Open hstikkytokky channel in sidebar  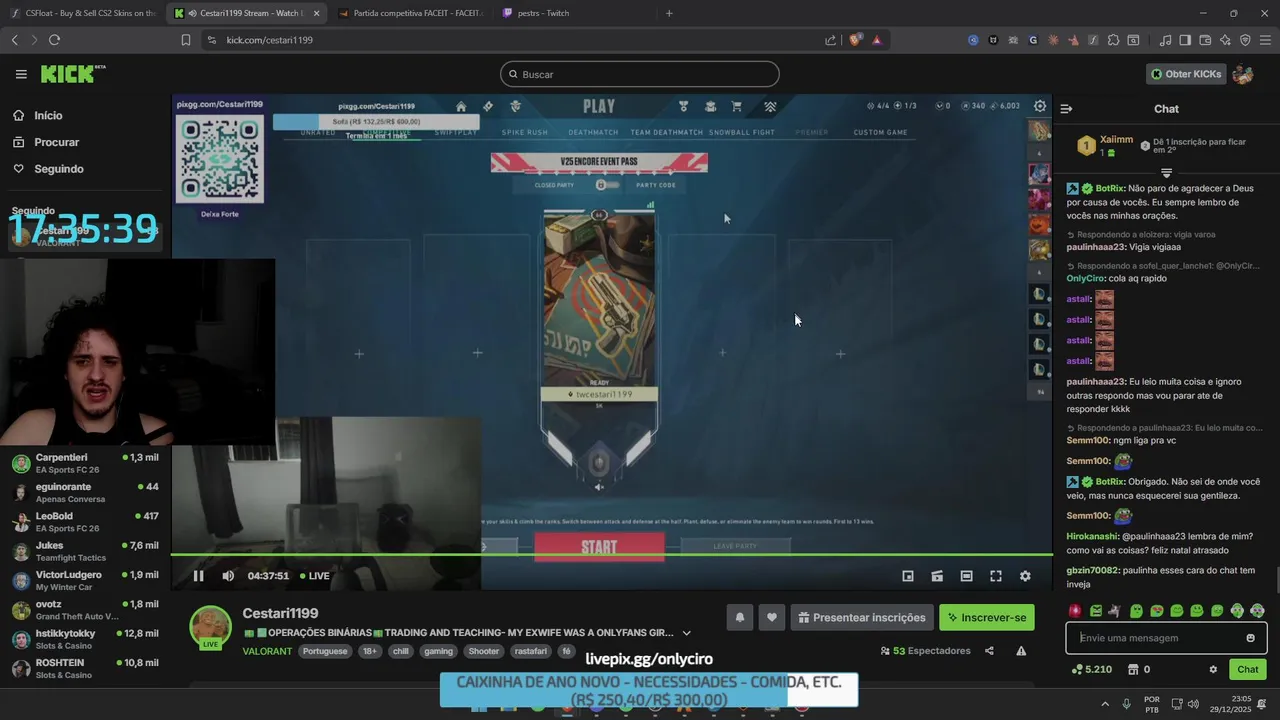click(85, 639)
